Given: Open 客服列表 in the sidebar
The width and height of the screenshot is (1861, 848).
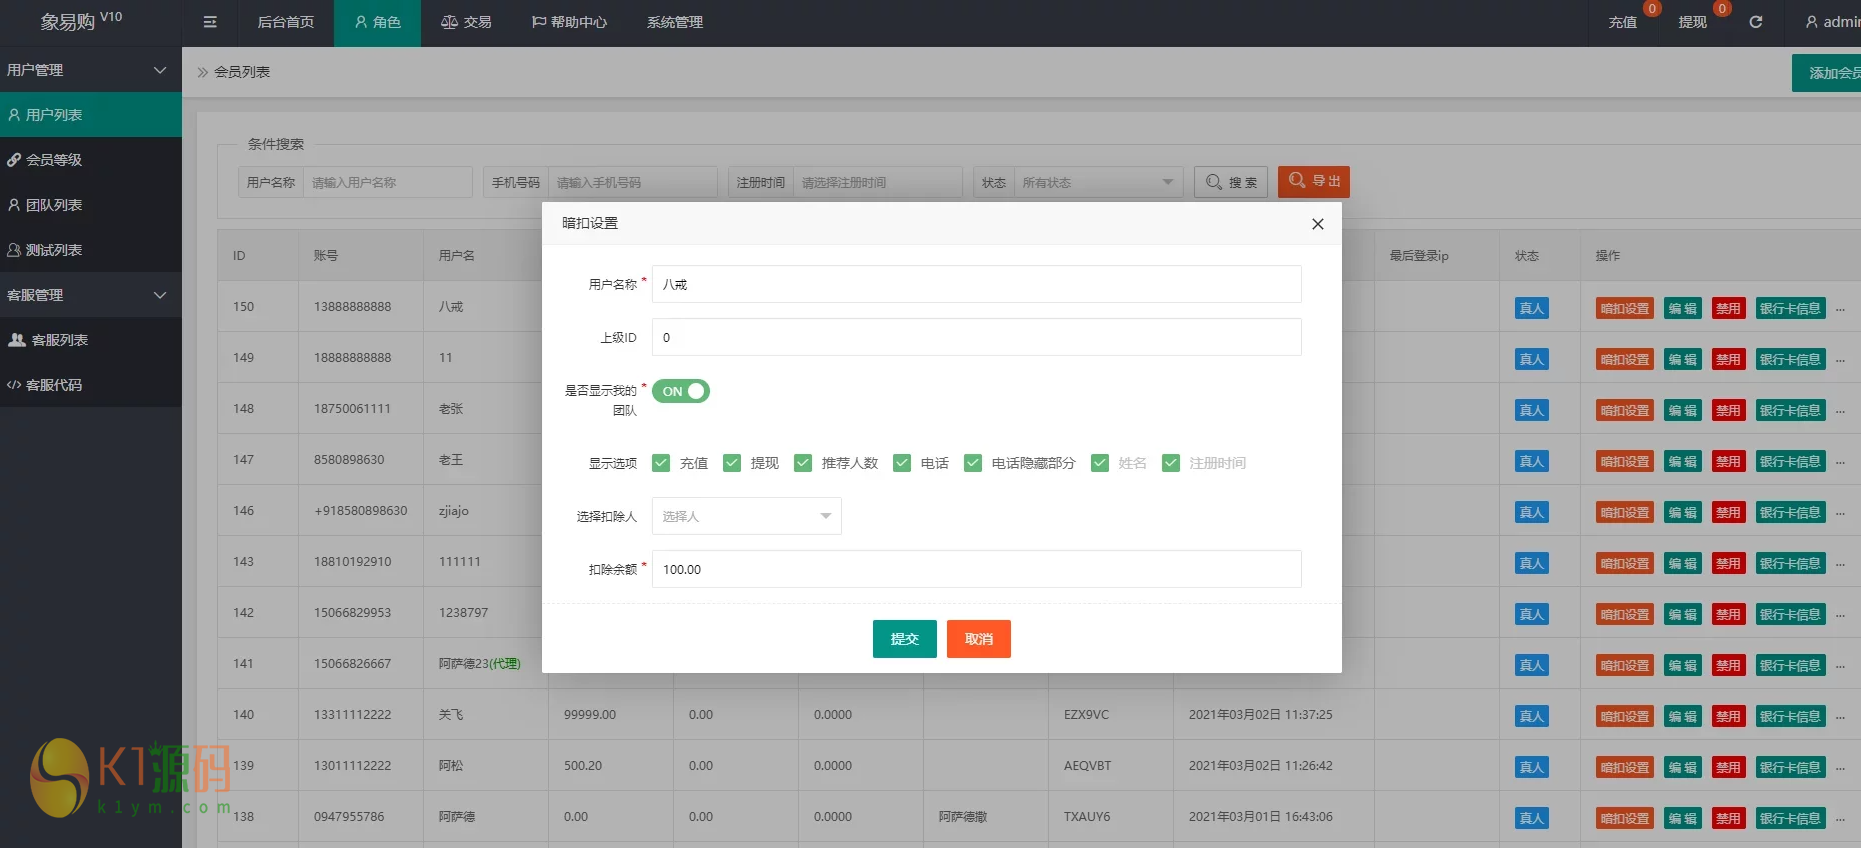Looking at the screenshot, I should coord(60,340).
